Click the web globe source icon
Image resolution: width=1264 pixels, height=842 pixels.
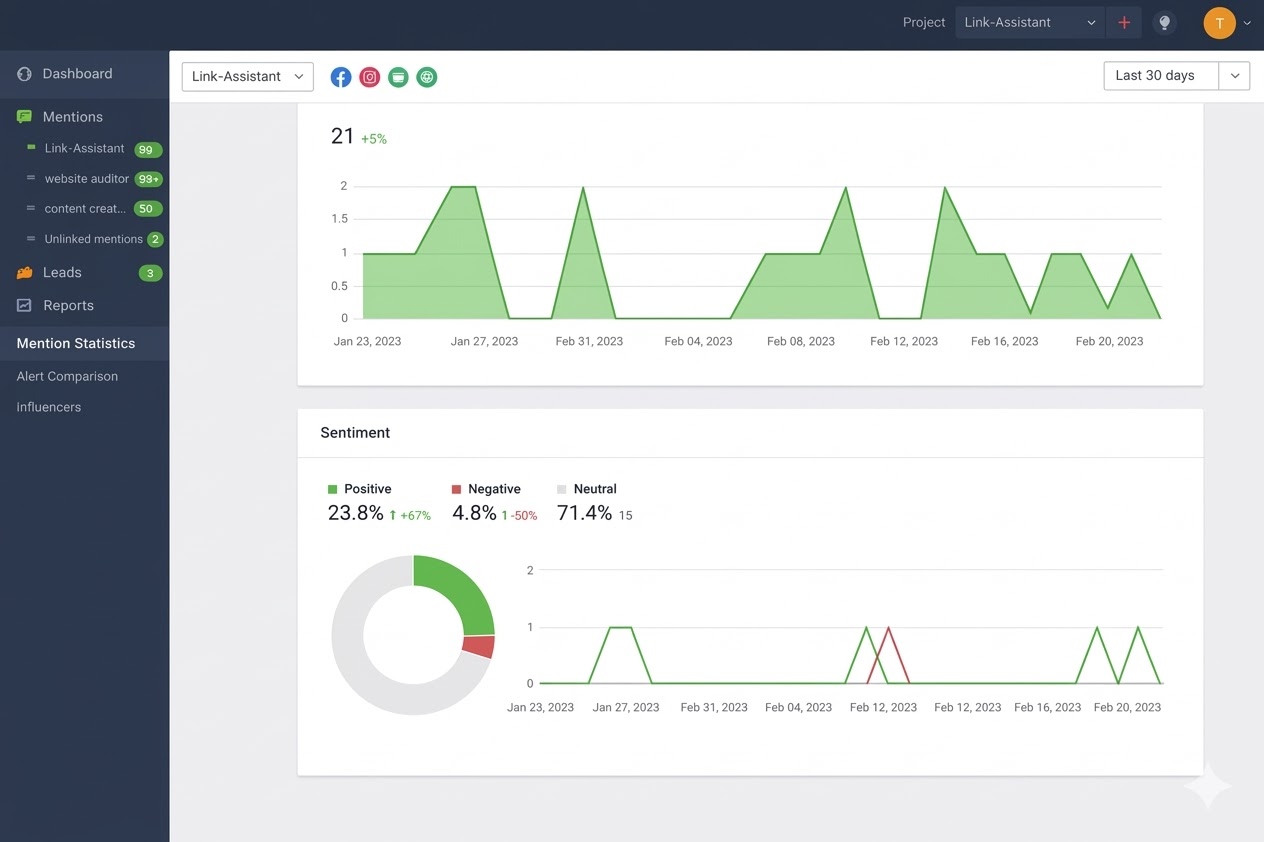click(x=427, y=77)
